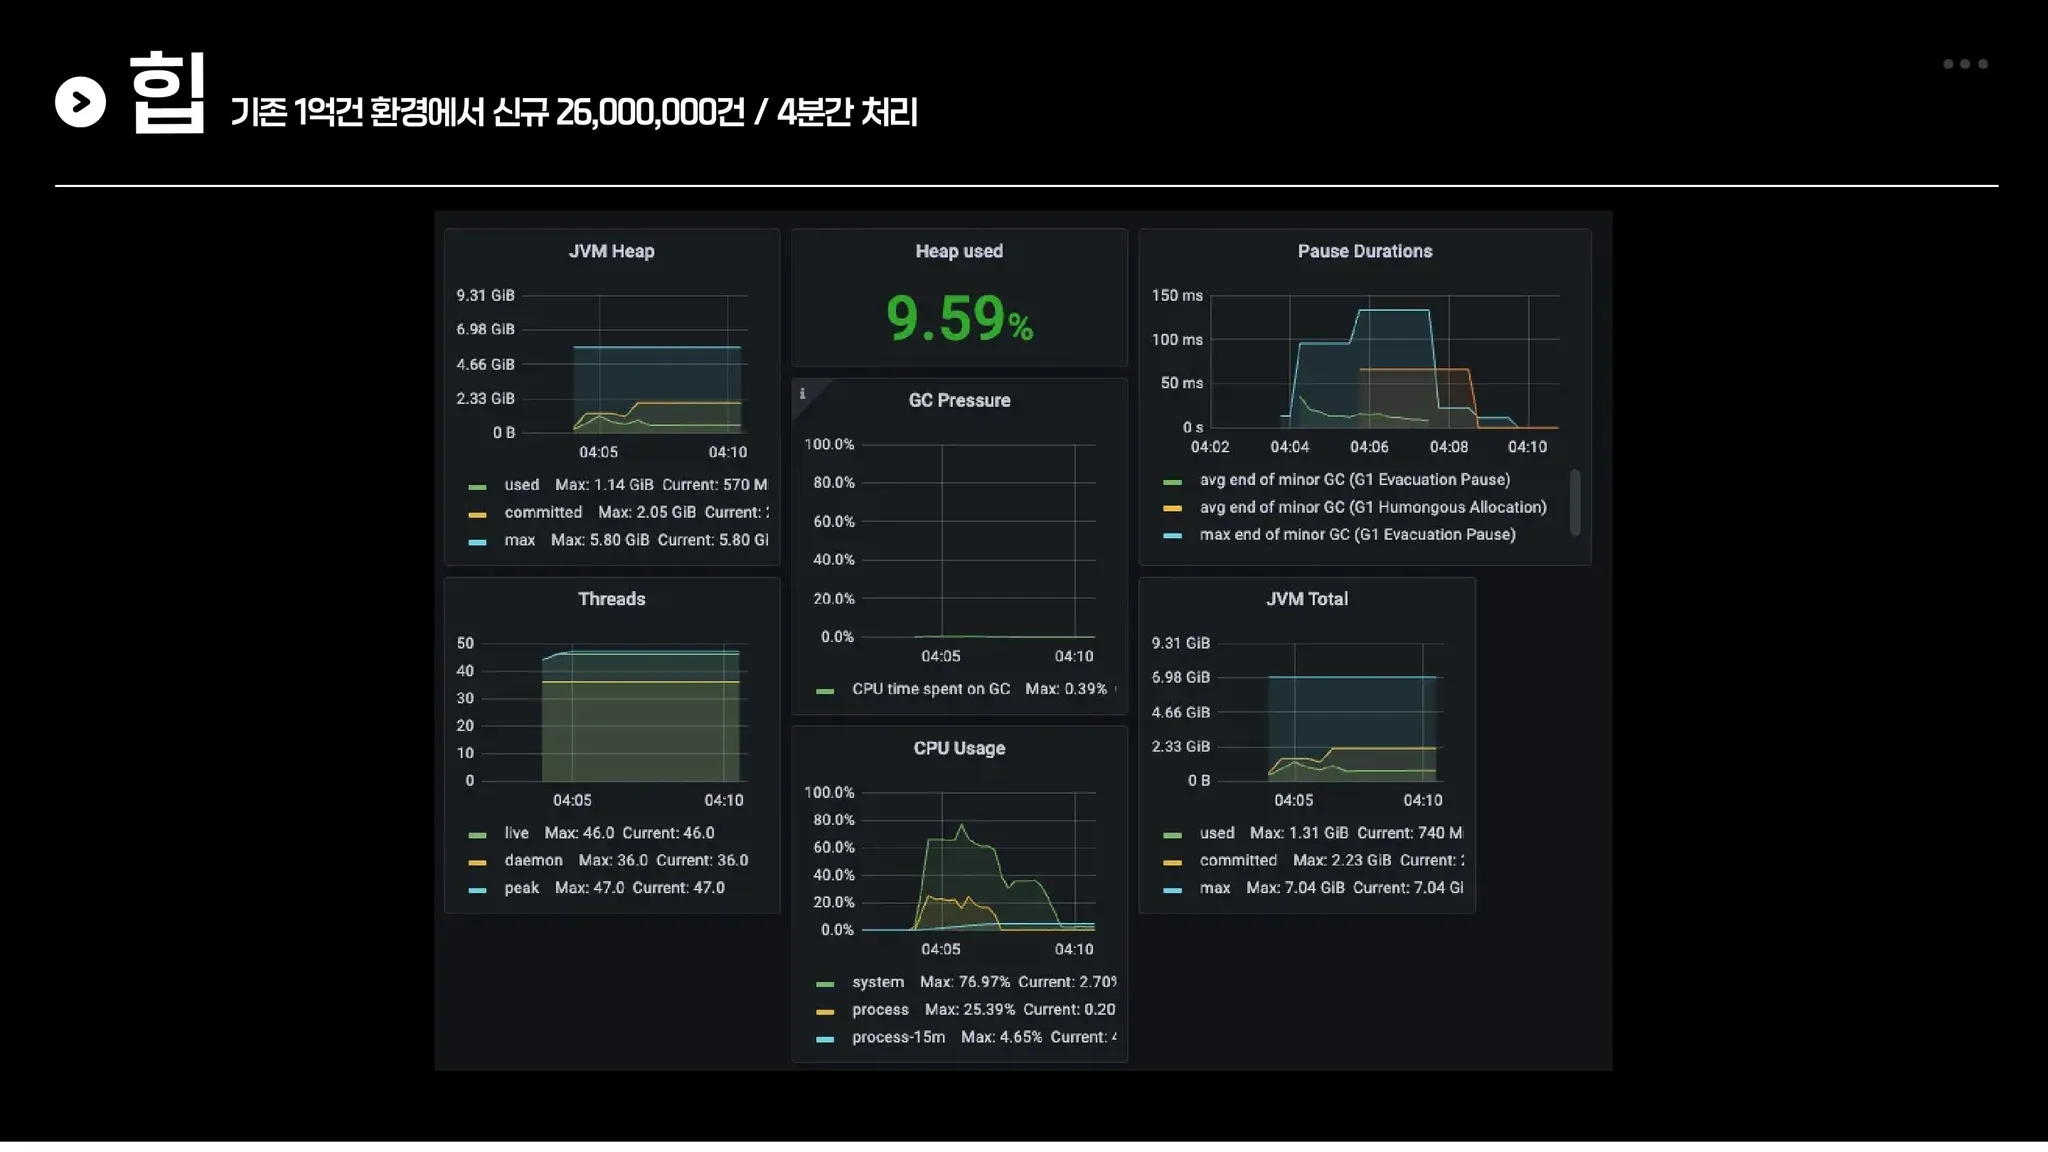This screenshot has width=2048, height=1152.
Task: Toggle the 'used' series in JVM Heap legend
Action: (521, 485)
